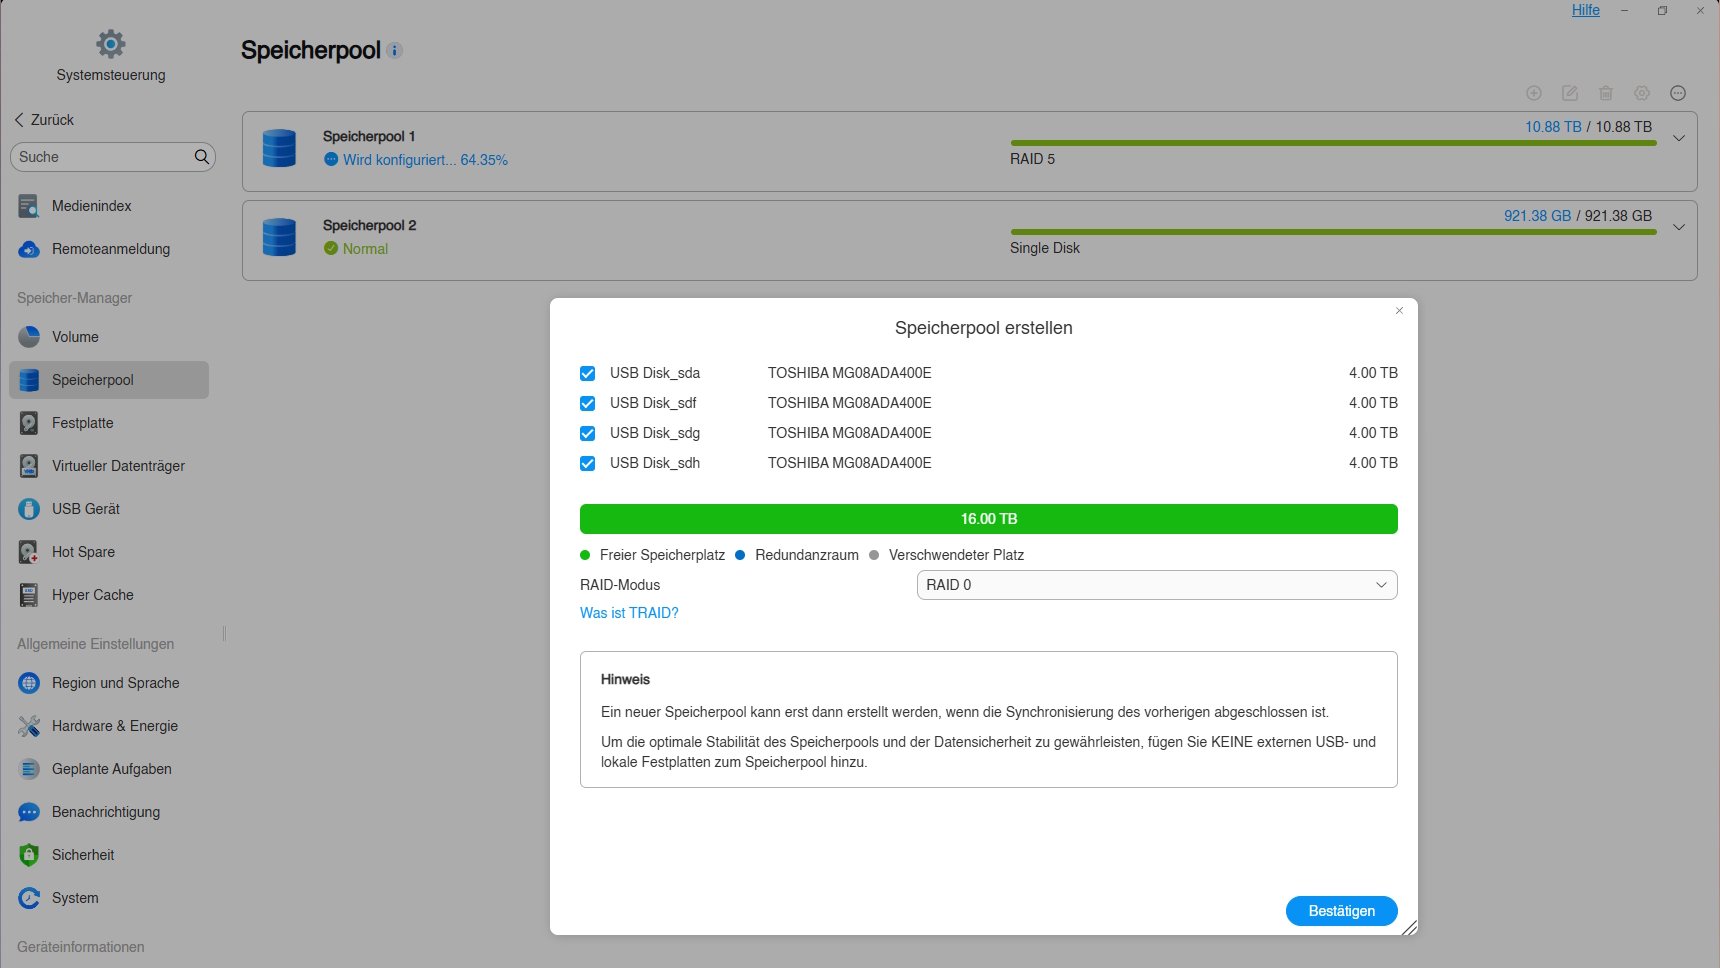Click the Bestätigen button
1720x968 pixels.
1341,911
